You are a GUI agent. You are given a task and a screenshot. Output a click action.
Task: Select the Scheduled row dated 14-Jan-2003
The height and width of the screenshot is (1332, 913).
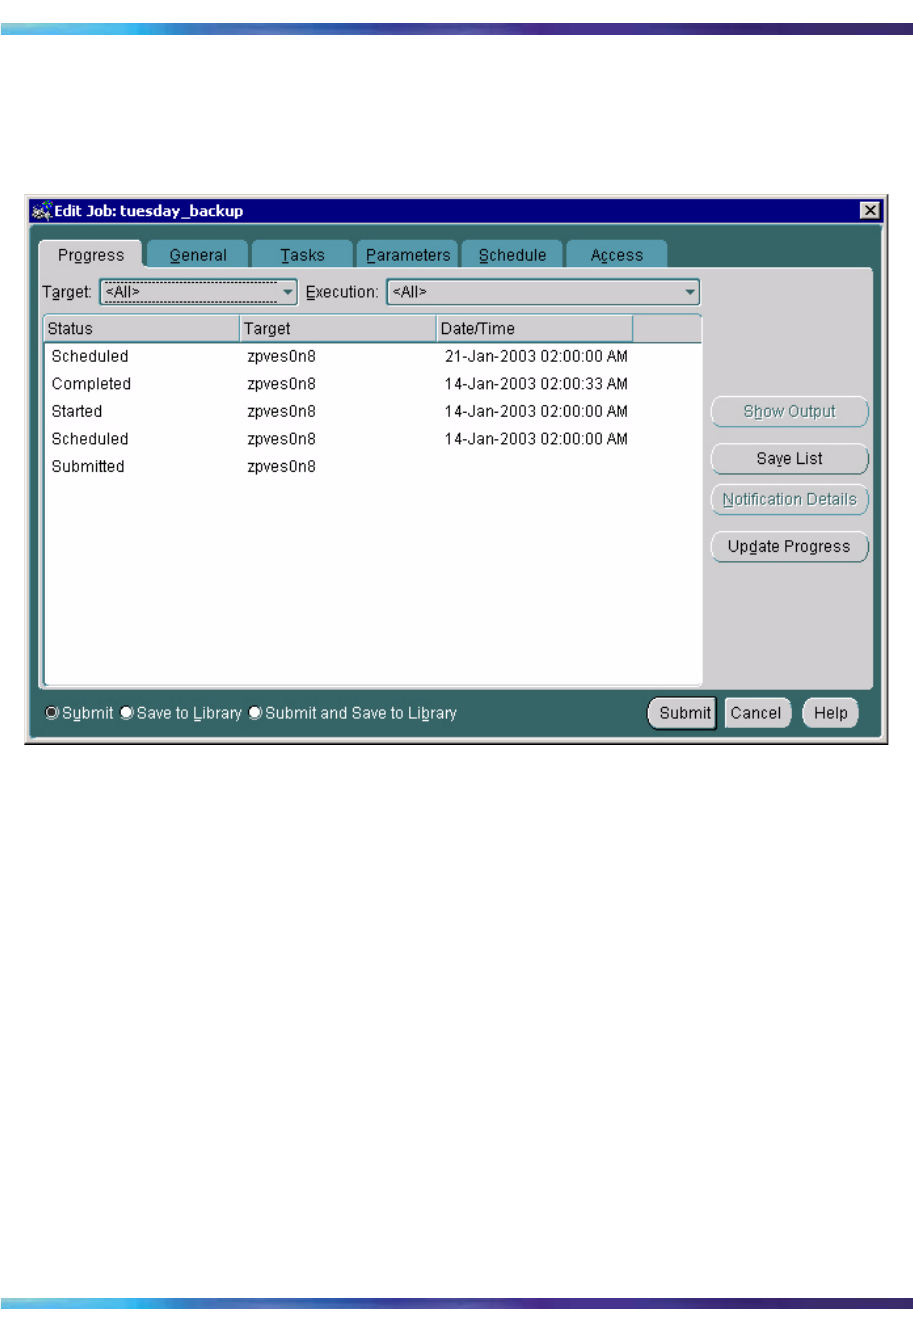(373, 439)
